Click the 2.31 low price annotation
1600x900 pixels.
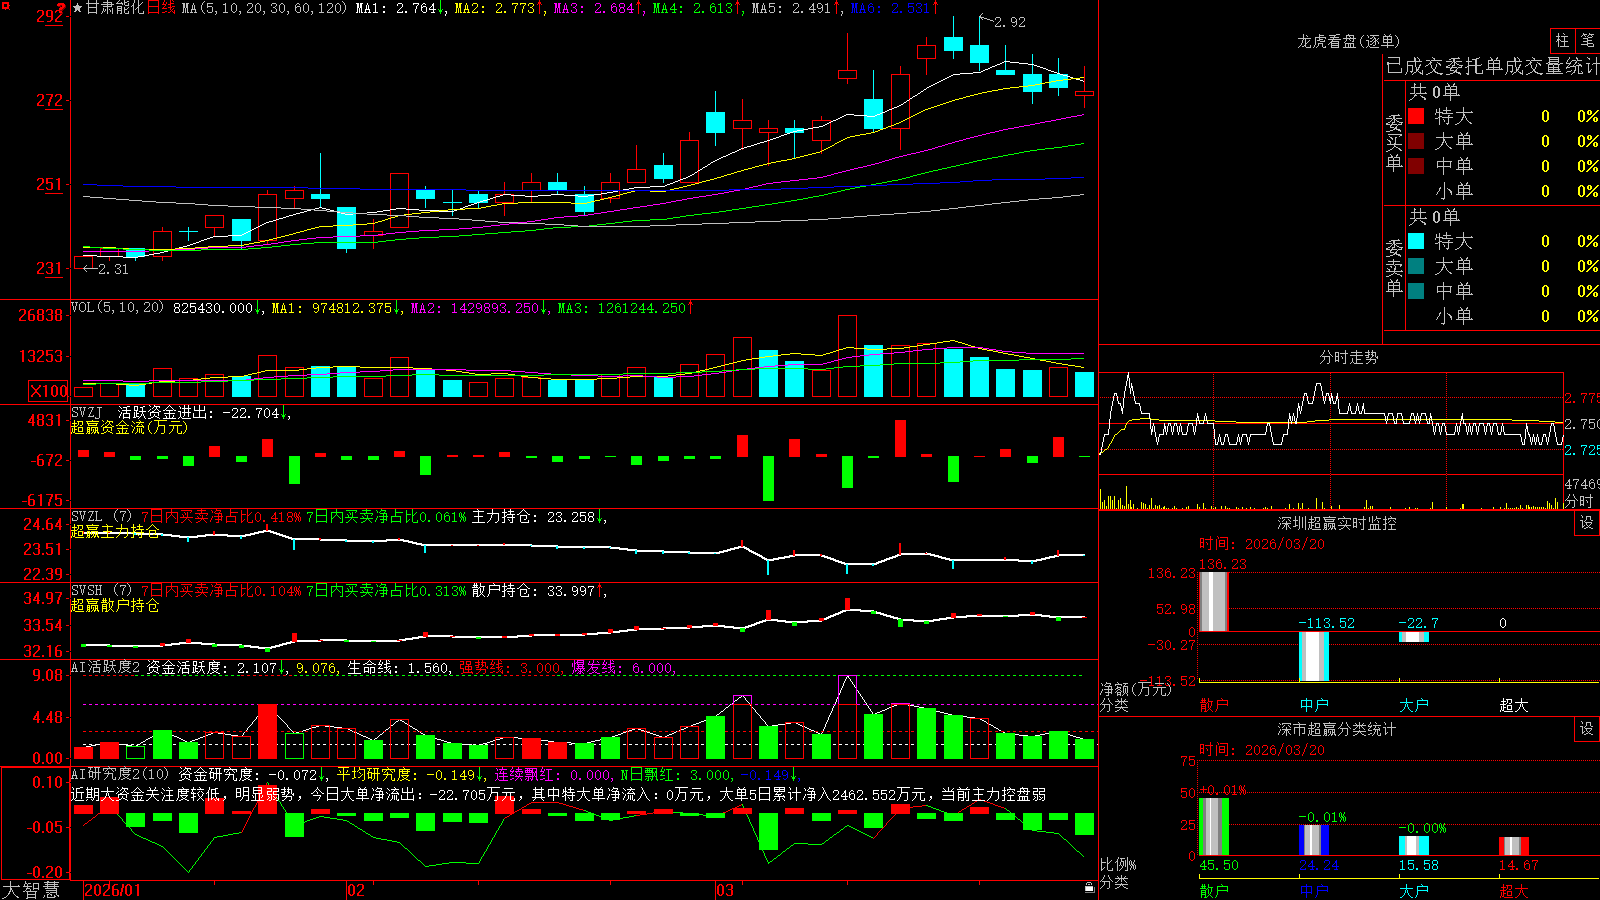113,269
